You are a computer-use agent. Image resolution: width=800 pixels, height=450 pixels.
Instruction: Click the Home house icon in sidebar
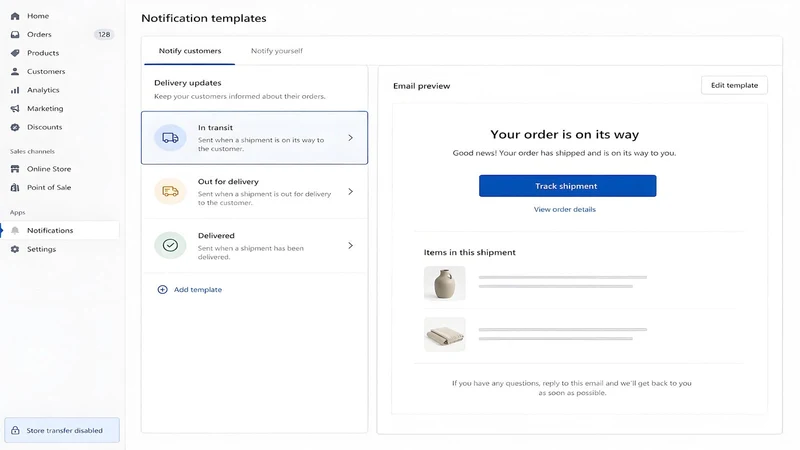pyautogui.click(x=15, y=16)
